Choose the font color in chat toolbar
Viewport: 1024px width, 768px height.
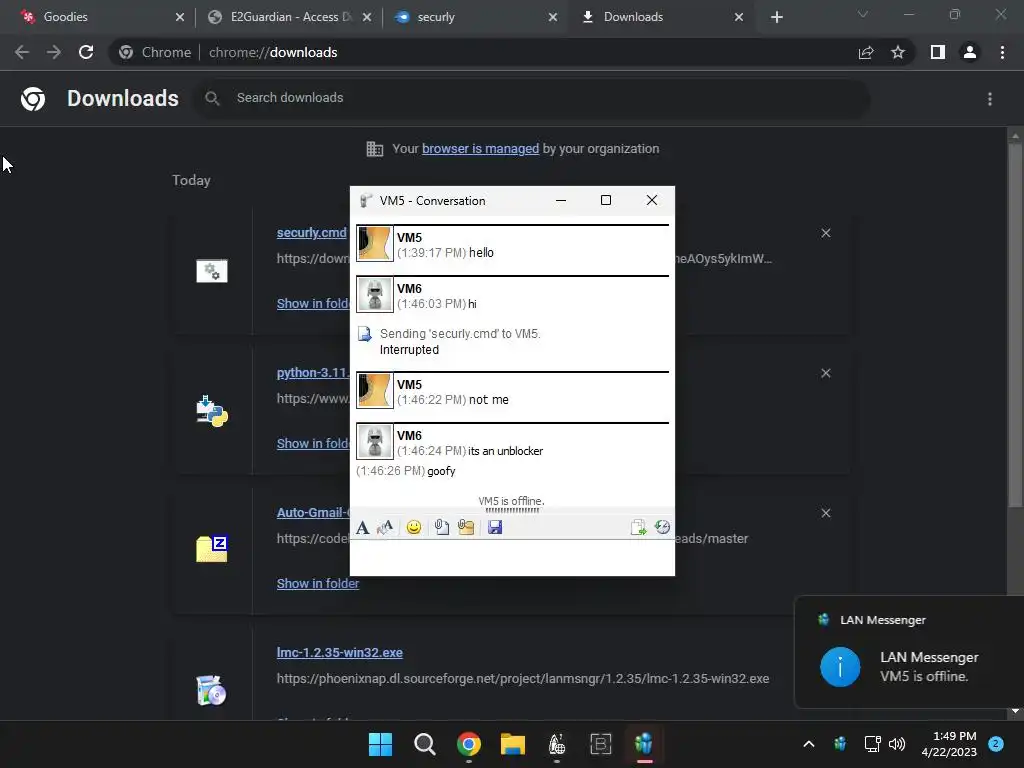tap(385, 527)
